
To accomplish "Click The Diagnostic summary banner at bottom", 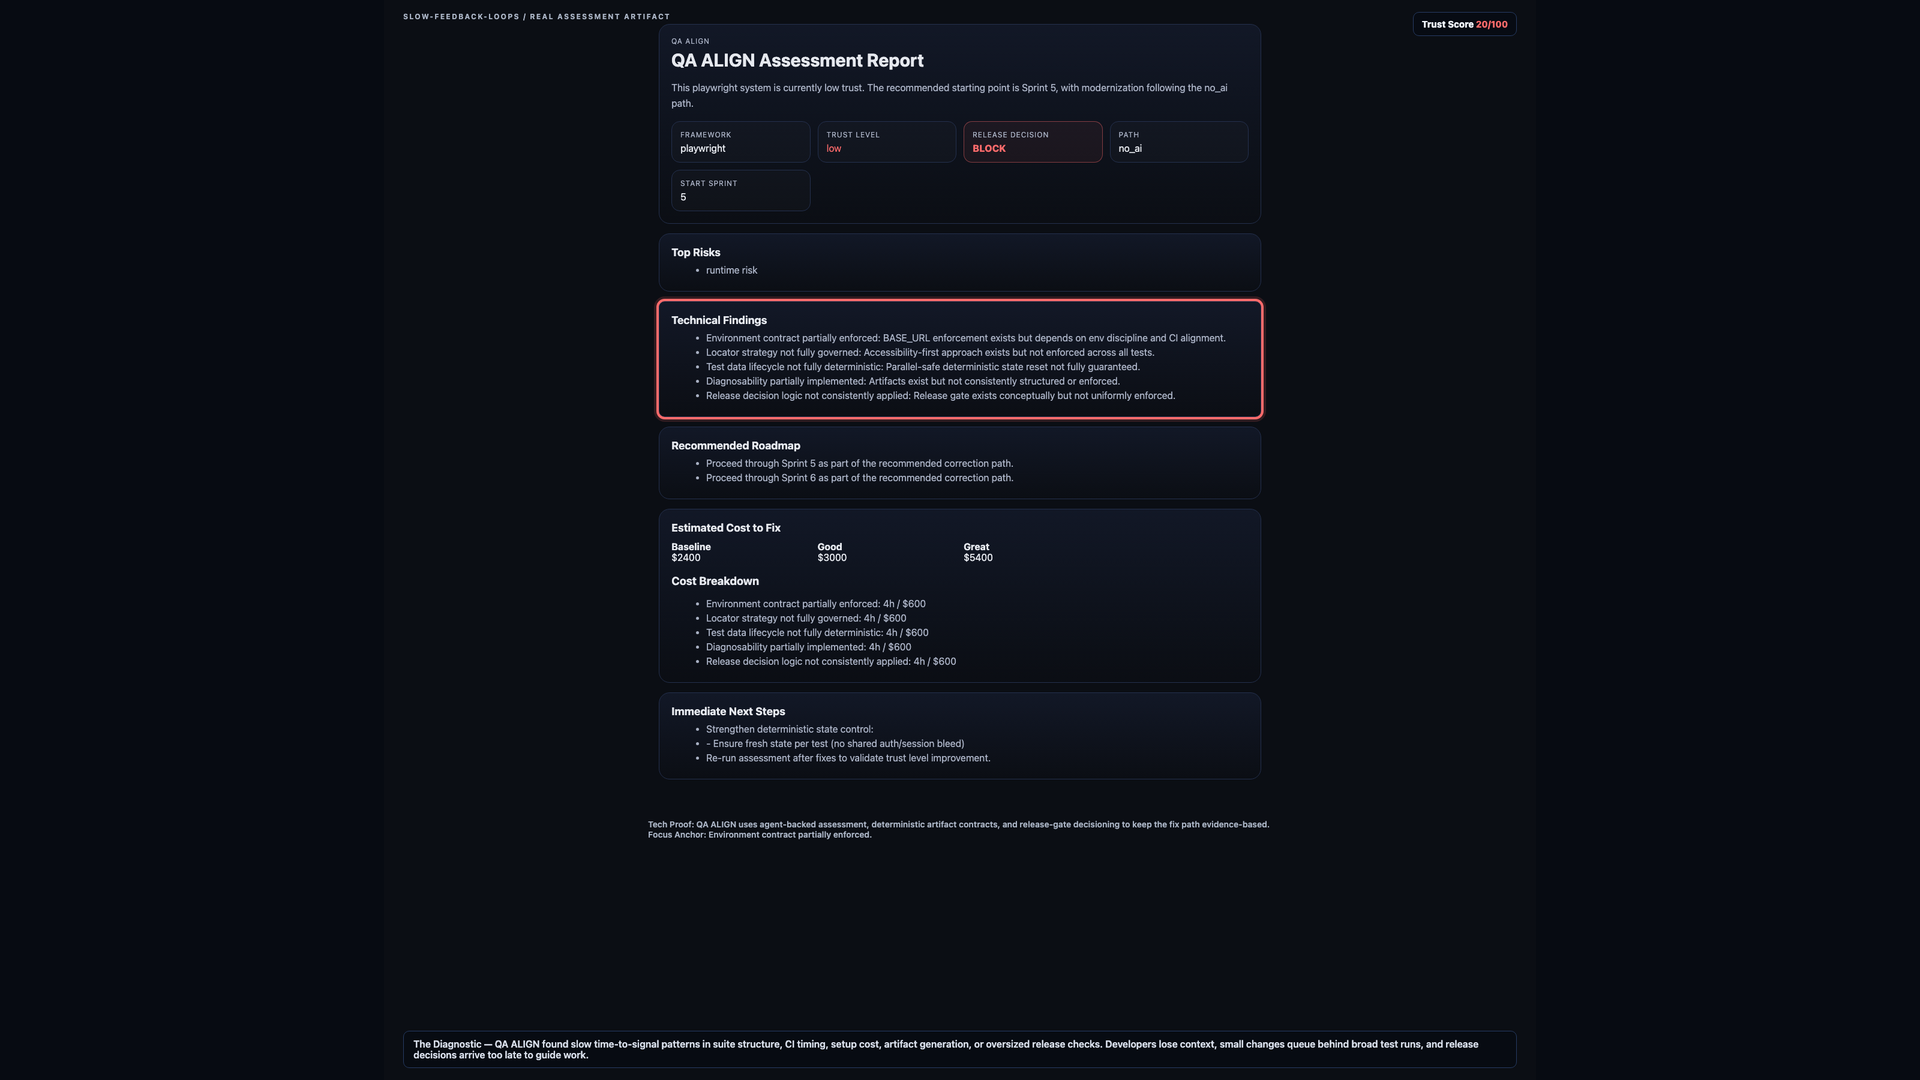I will click(960, 1049).
